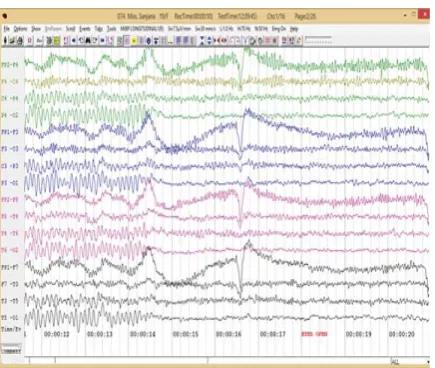This screenshot has height=368, width=435.
Task: Click the 00:00:16 time label
Action: (x=229, y=334)
